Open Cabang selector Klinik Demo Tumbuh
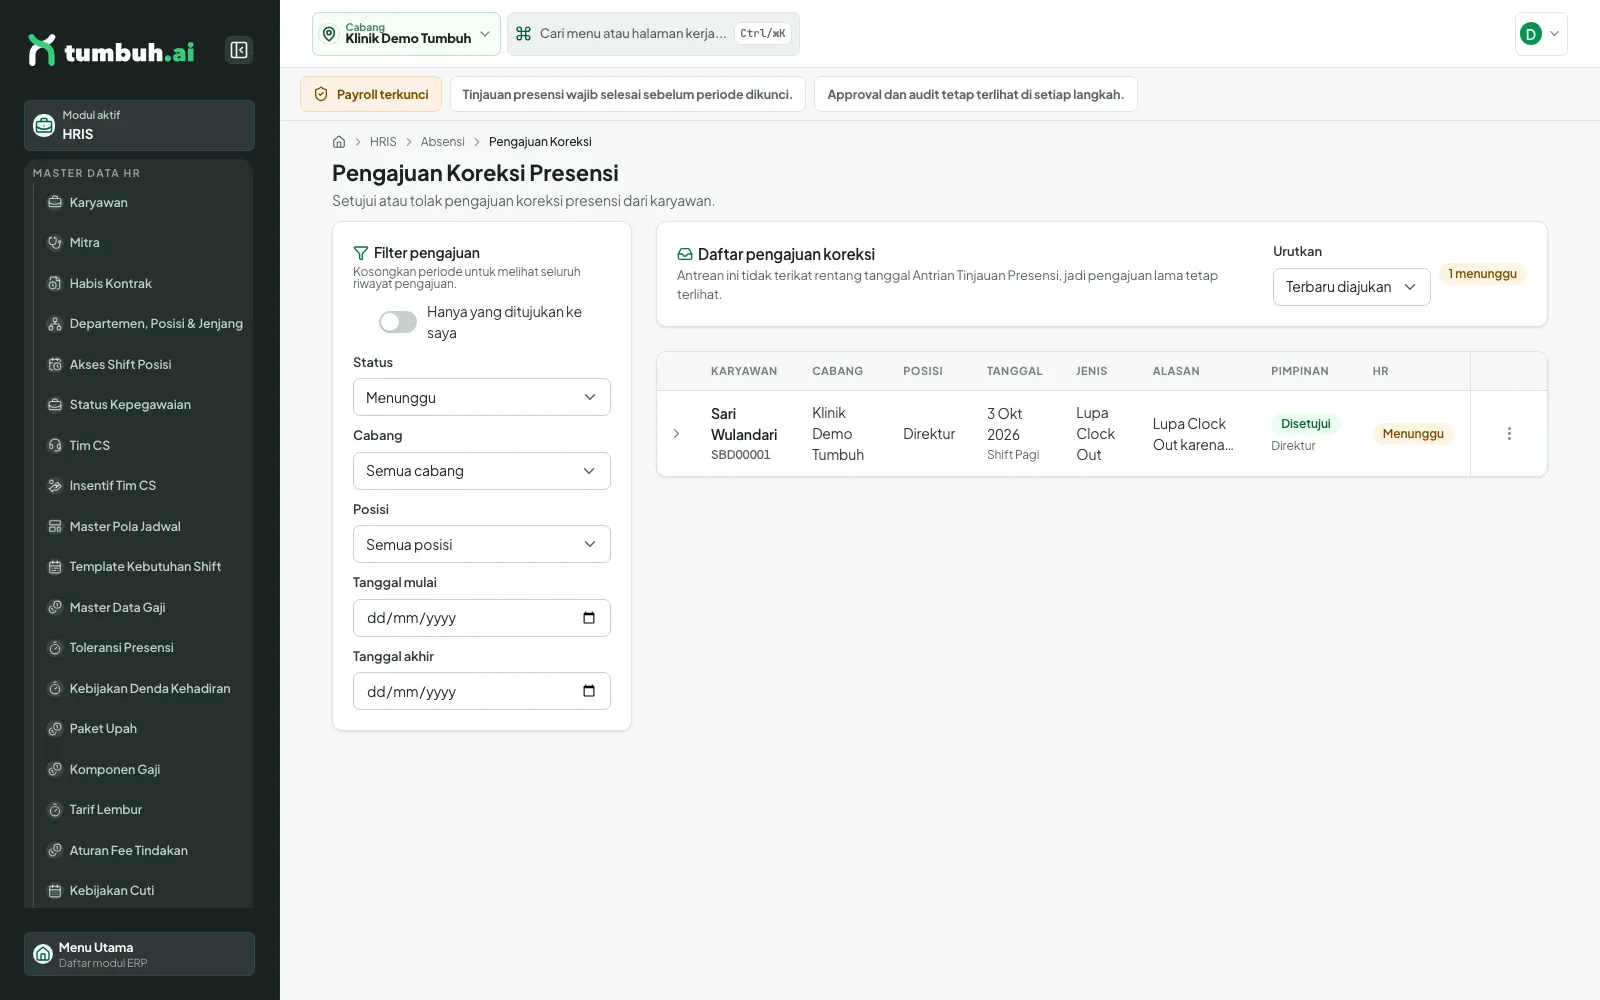1600x1000 pixels. pos(406,34)
